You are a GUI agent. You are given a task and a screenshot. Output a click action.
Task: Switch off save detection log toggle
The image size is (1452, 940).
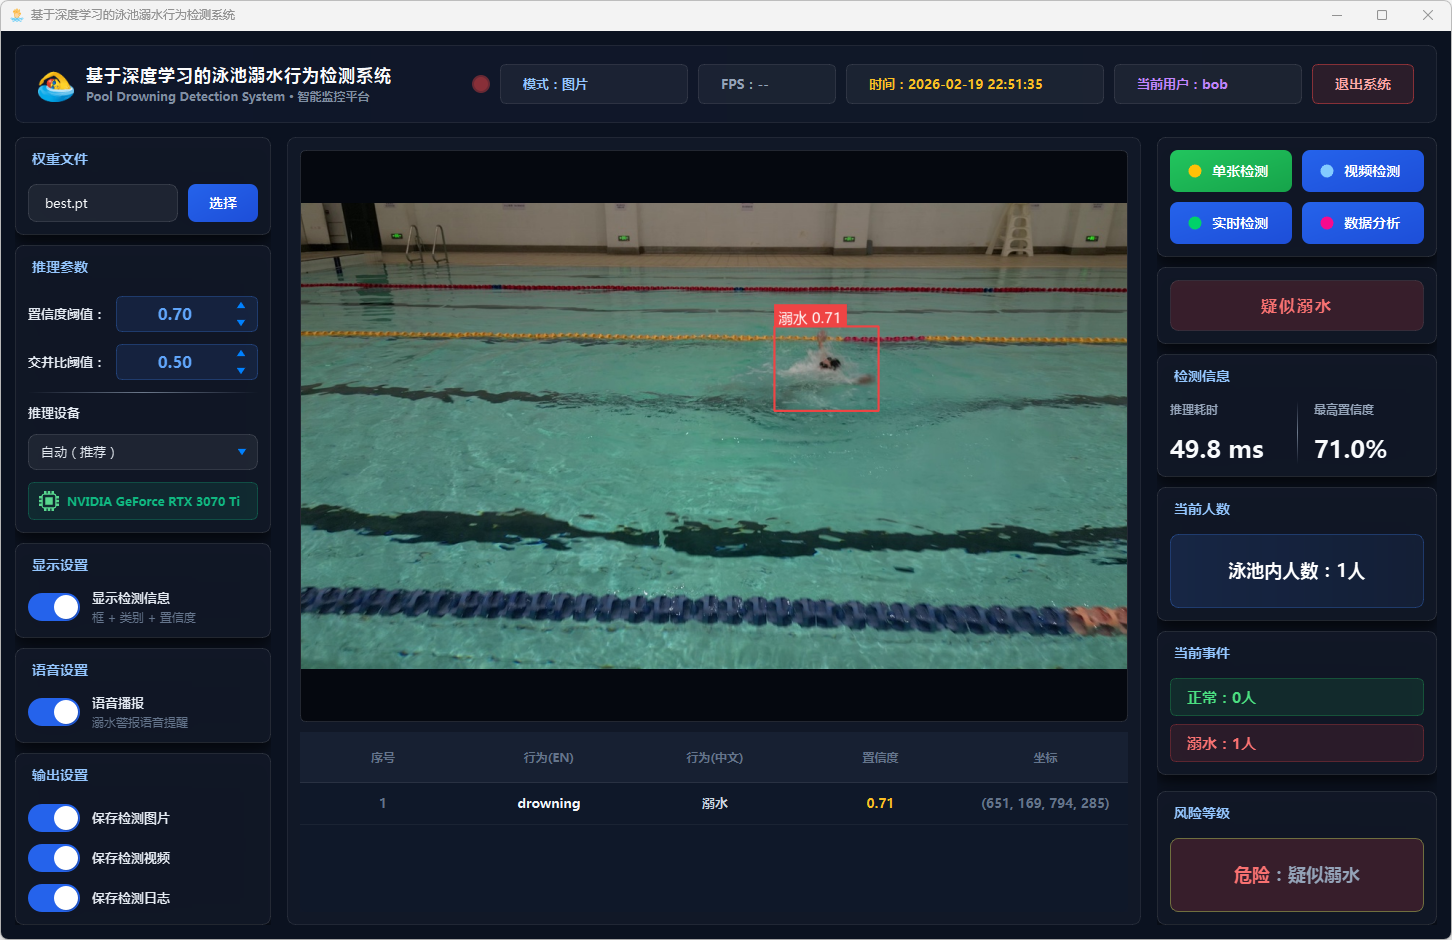coord(54,898)
